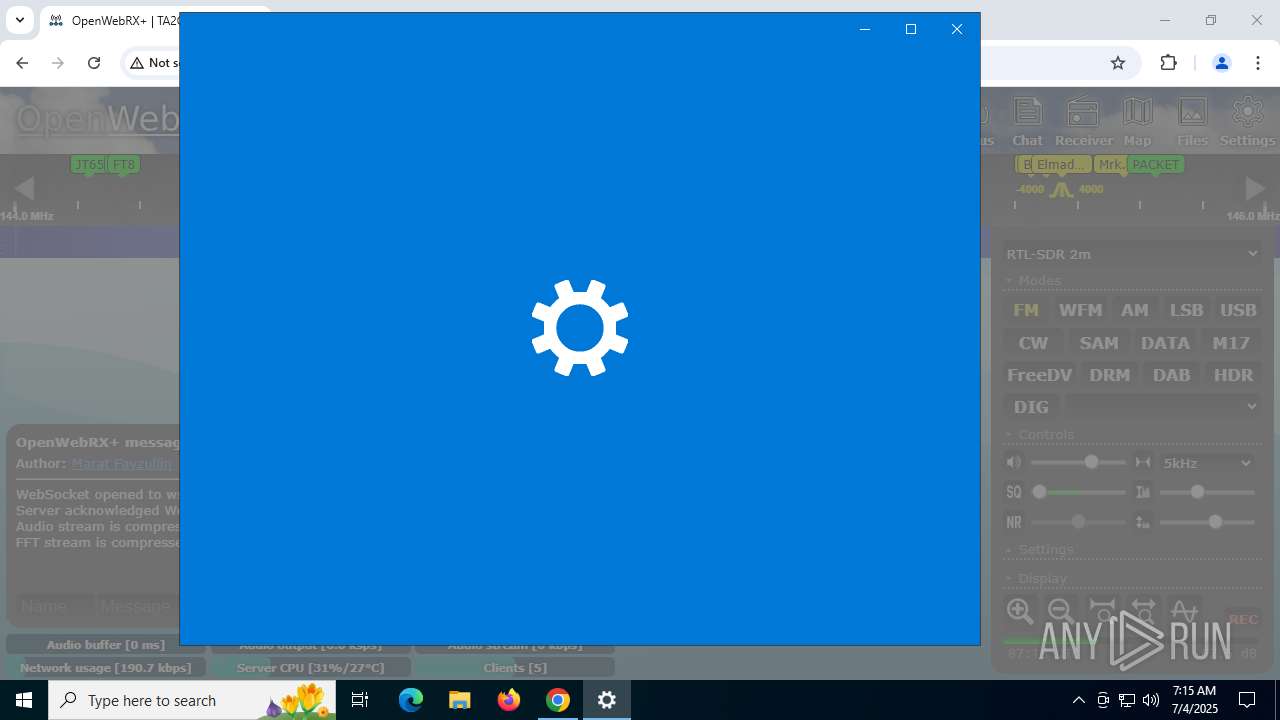Select DAB mode button

click(x=1171, y=375)
